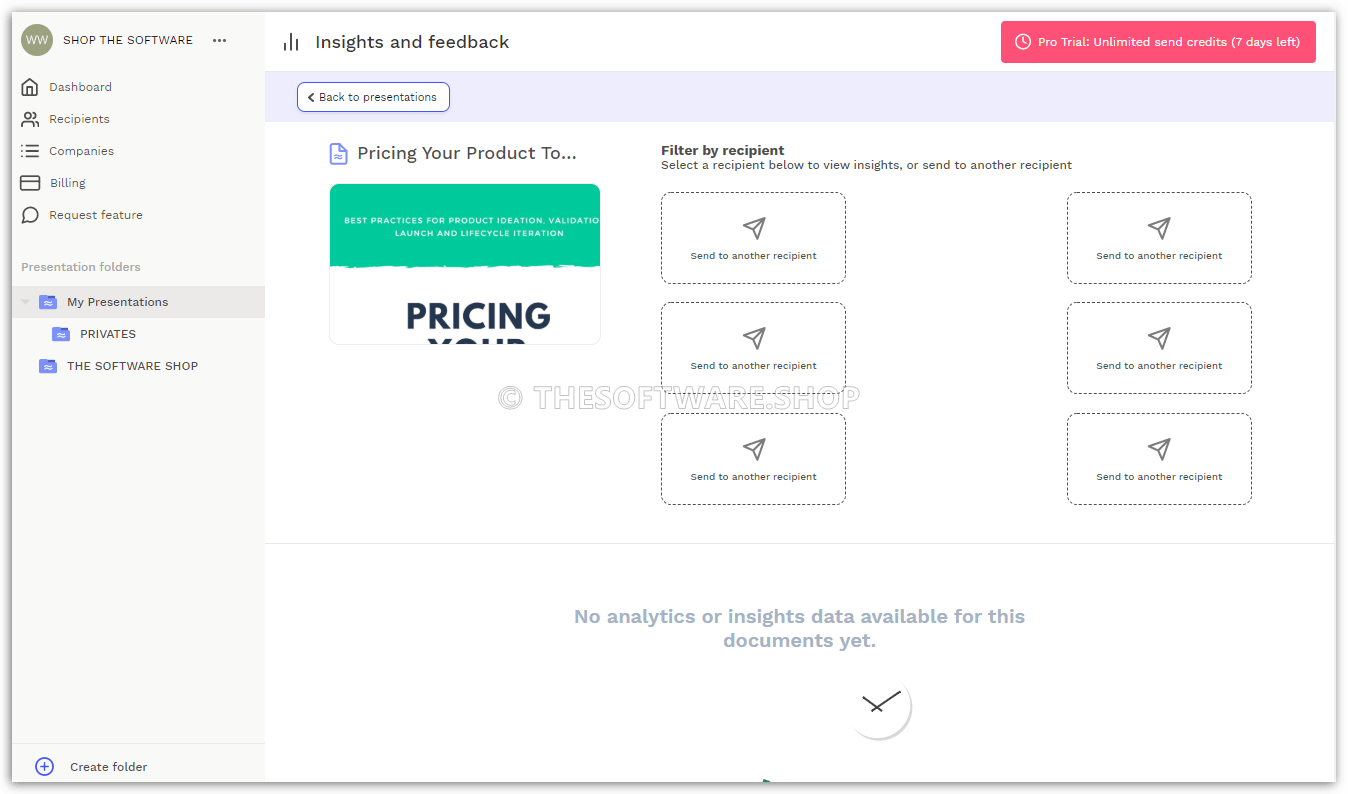
Task: Click the plus icon beside Create folder
Action: (x=44, y=766)
